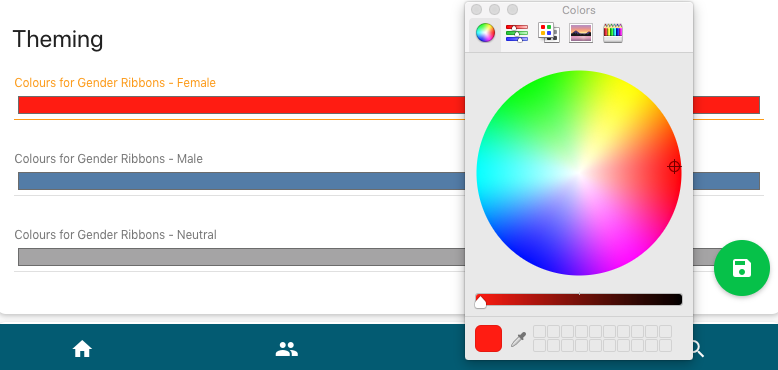The image size is (778, 370).
Task: Click the label 'Colours for Gender Ribbons - Male'
Action: [x=109, y=159]
